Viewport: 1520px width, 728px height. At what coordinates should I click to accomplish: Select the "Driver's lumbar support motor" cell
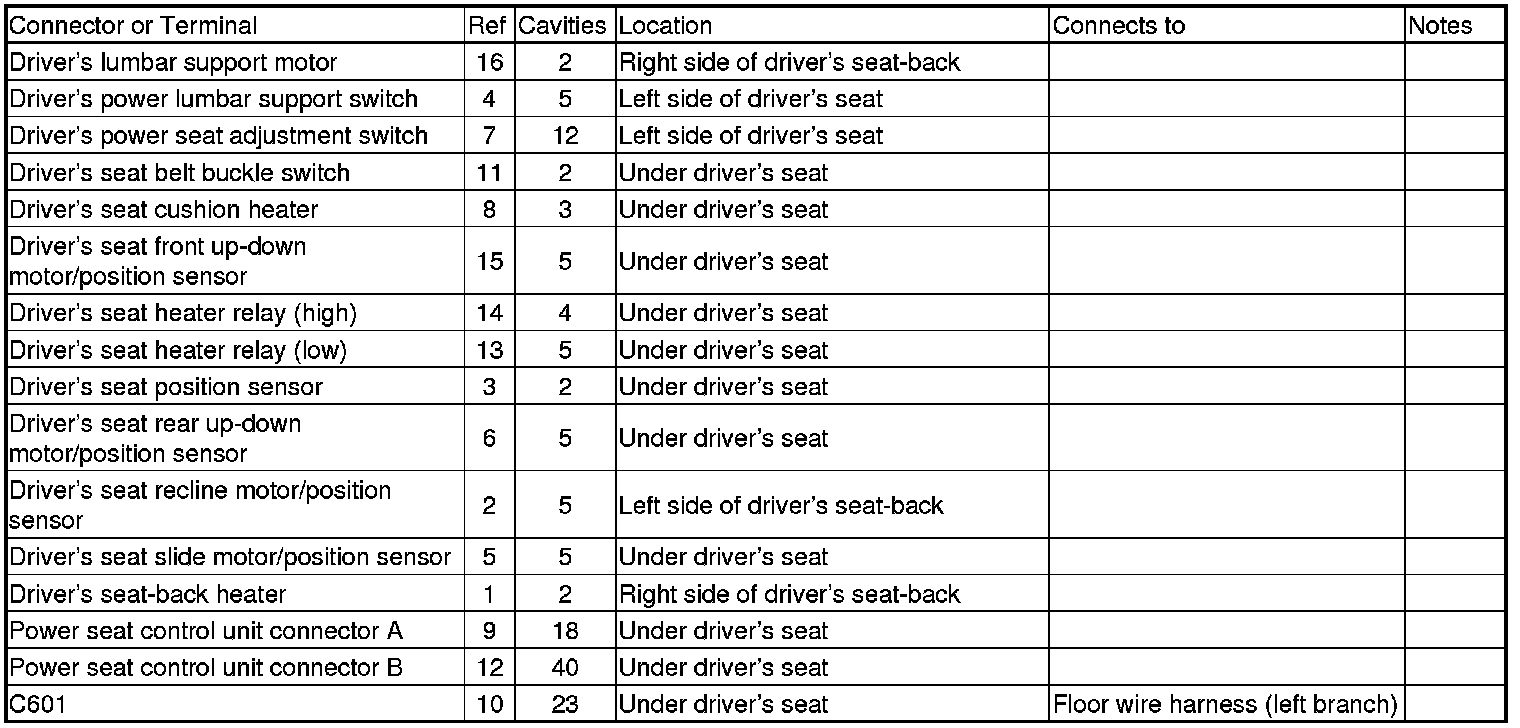pos(174,63)
